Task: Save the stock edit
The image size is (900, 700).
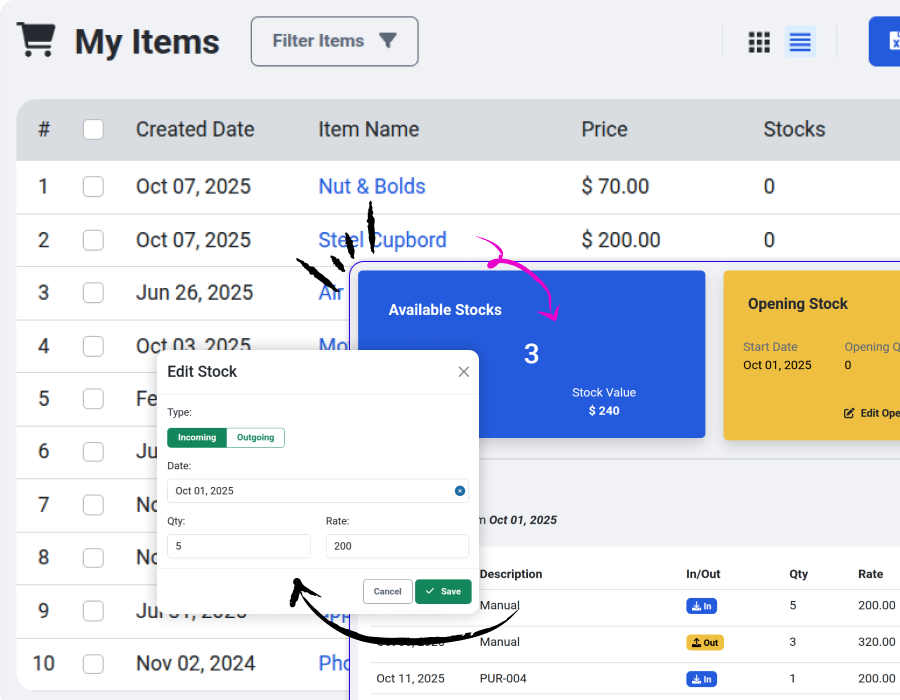Action: 443,591
